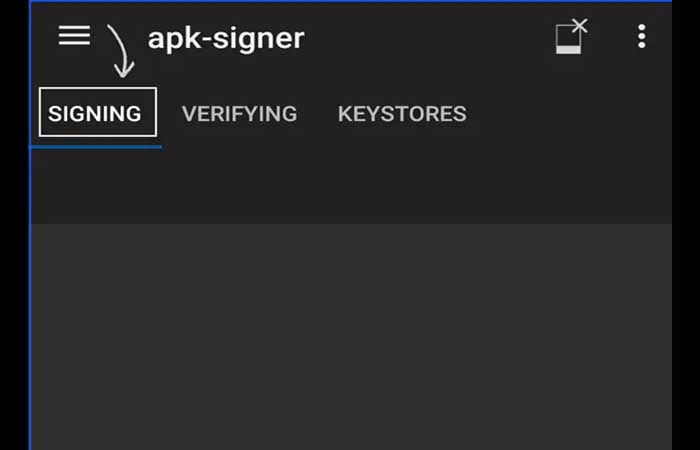Click the apk-signer app title

click(226, 38)
